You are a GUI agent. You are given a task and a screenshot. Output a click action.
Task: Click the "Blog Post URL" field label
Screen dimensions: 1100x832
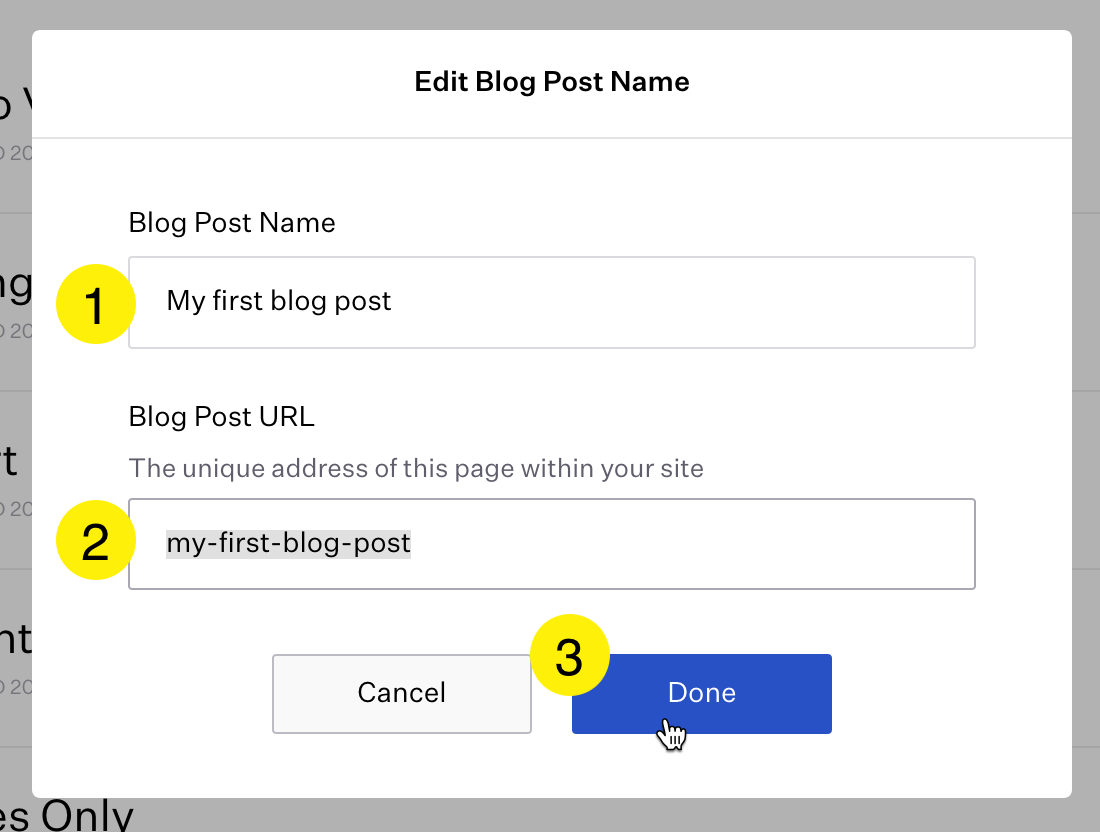(222, 417)
